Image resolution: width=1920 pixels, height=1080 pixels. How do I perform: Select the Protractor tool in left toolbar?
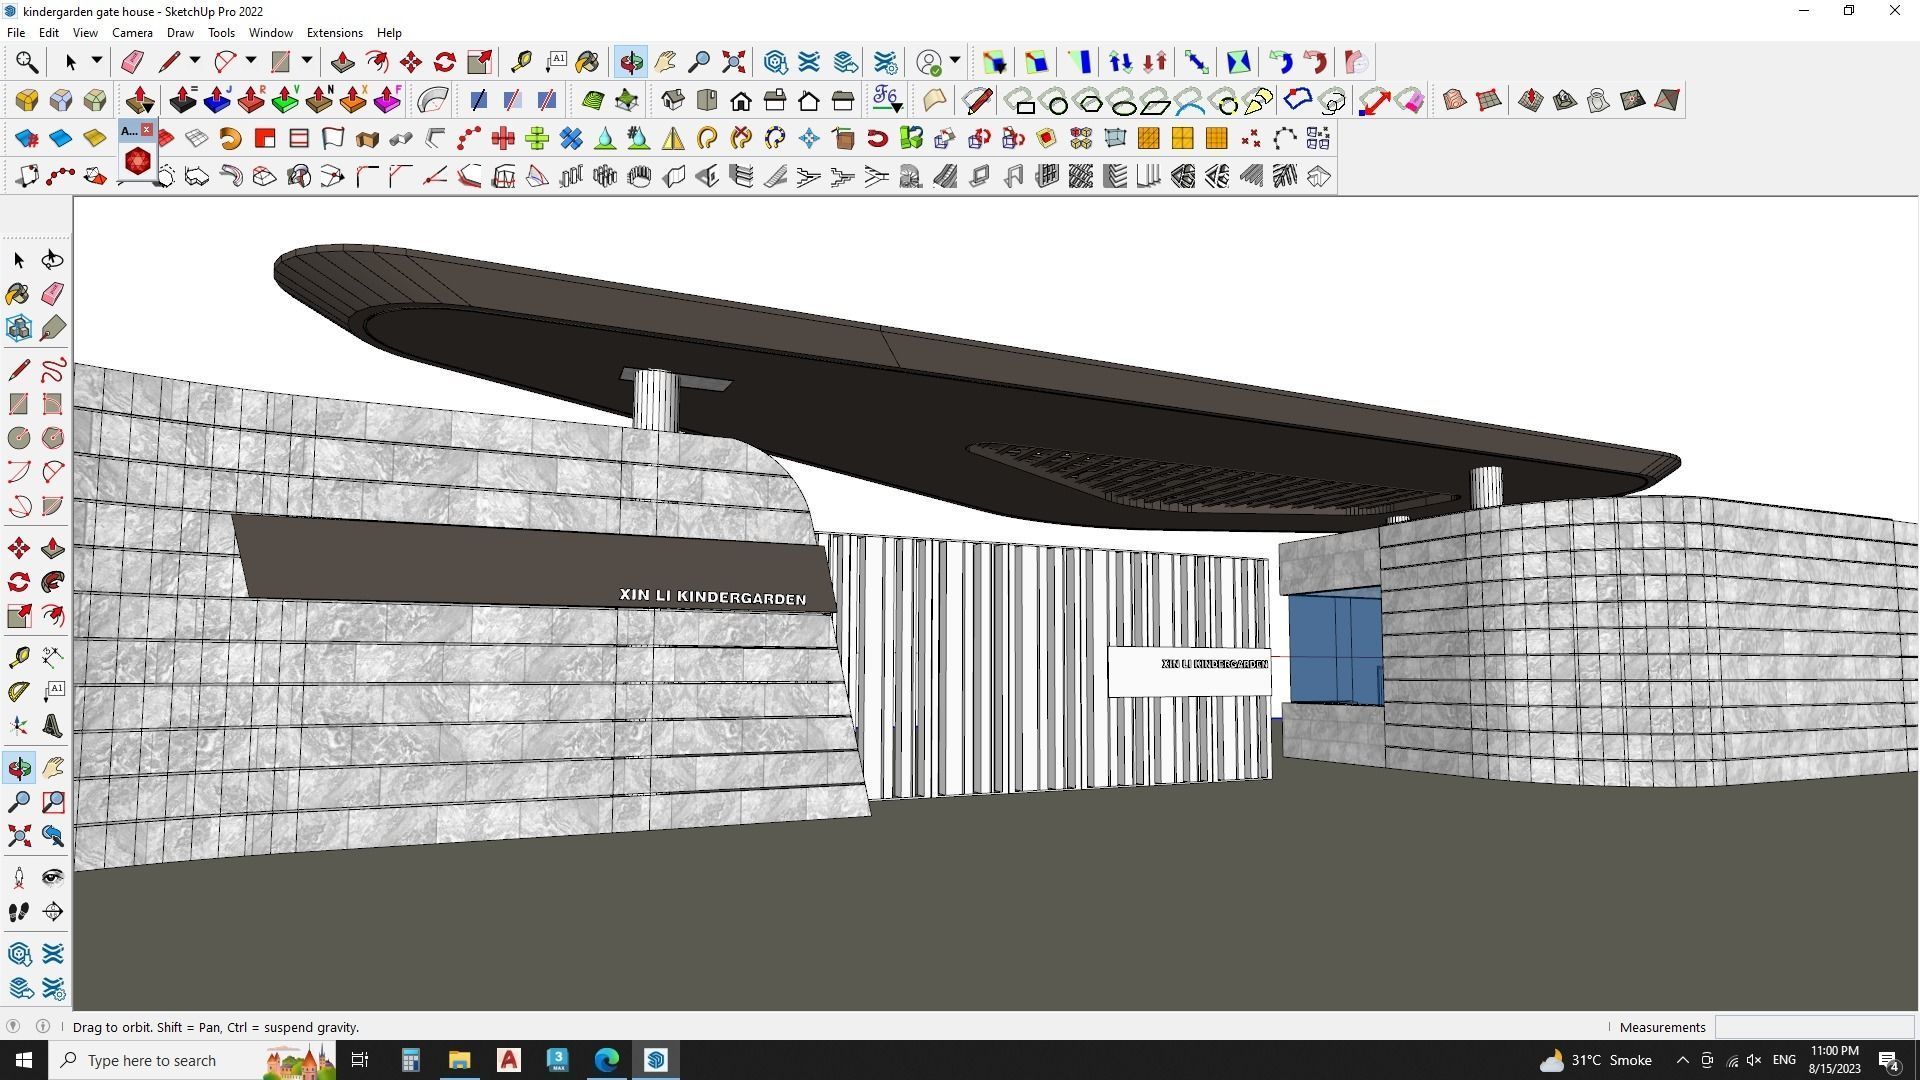[x=19, y=692]
